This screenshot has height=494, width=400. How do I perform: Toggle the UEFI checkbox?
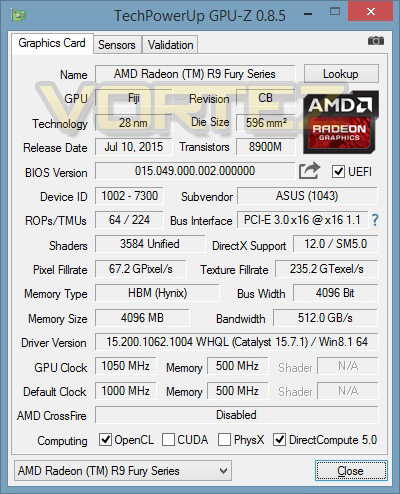(x=338, y=171)
